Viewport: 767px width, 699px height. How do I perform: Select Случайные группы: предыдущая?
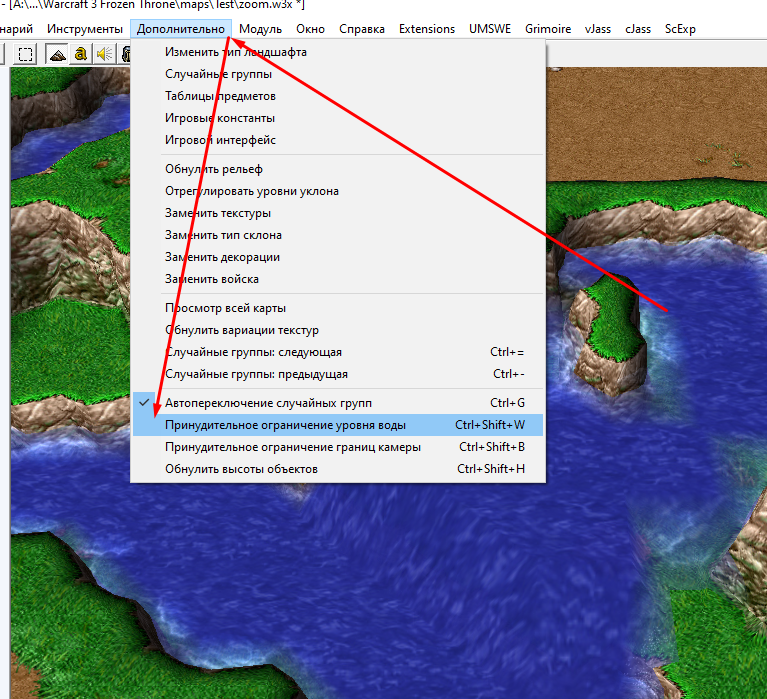pos(338,374)
